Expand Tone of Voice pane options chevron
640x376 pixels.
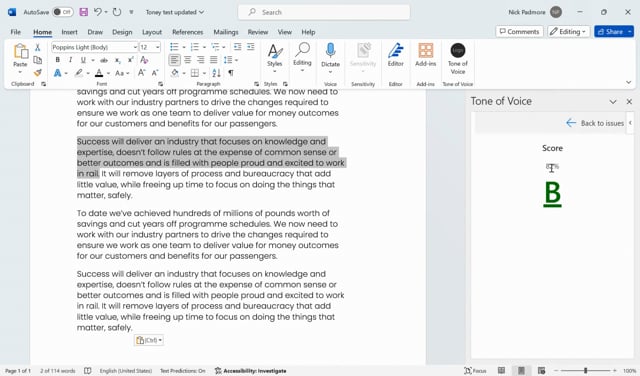pyautogui.click(x=613, y=102)
